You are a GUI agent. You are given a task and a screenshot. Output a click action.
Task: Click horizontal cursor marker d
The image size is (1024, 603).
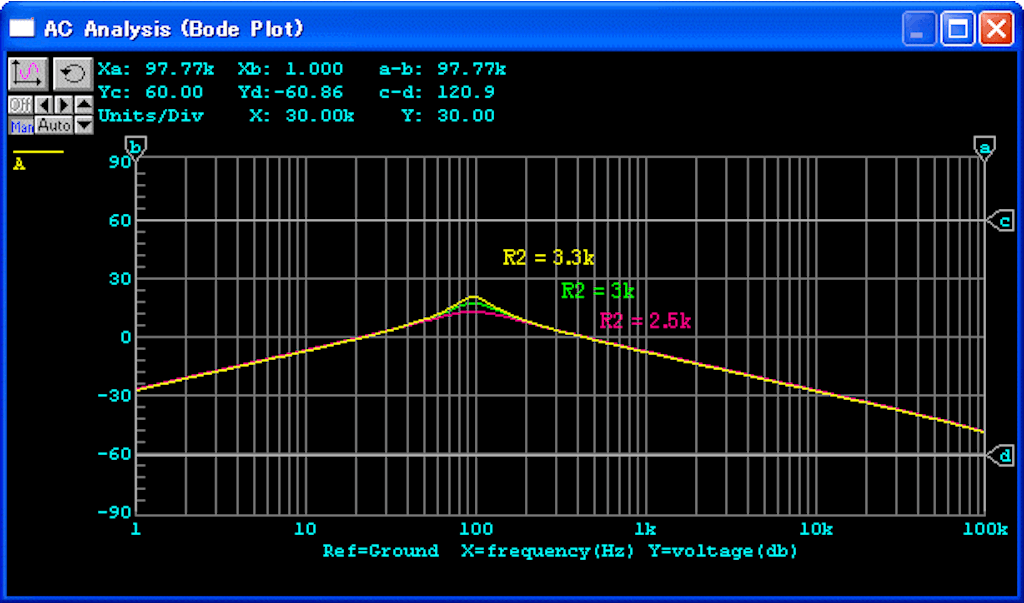pyautogui.click(x=1000, y=455)
